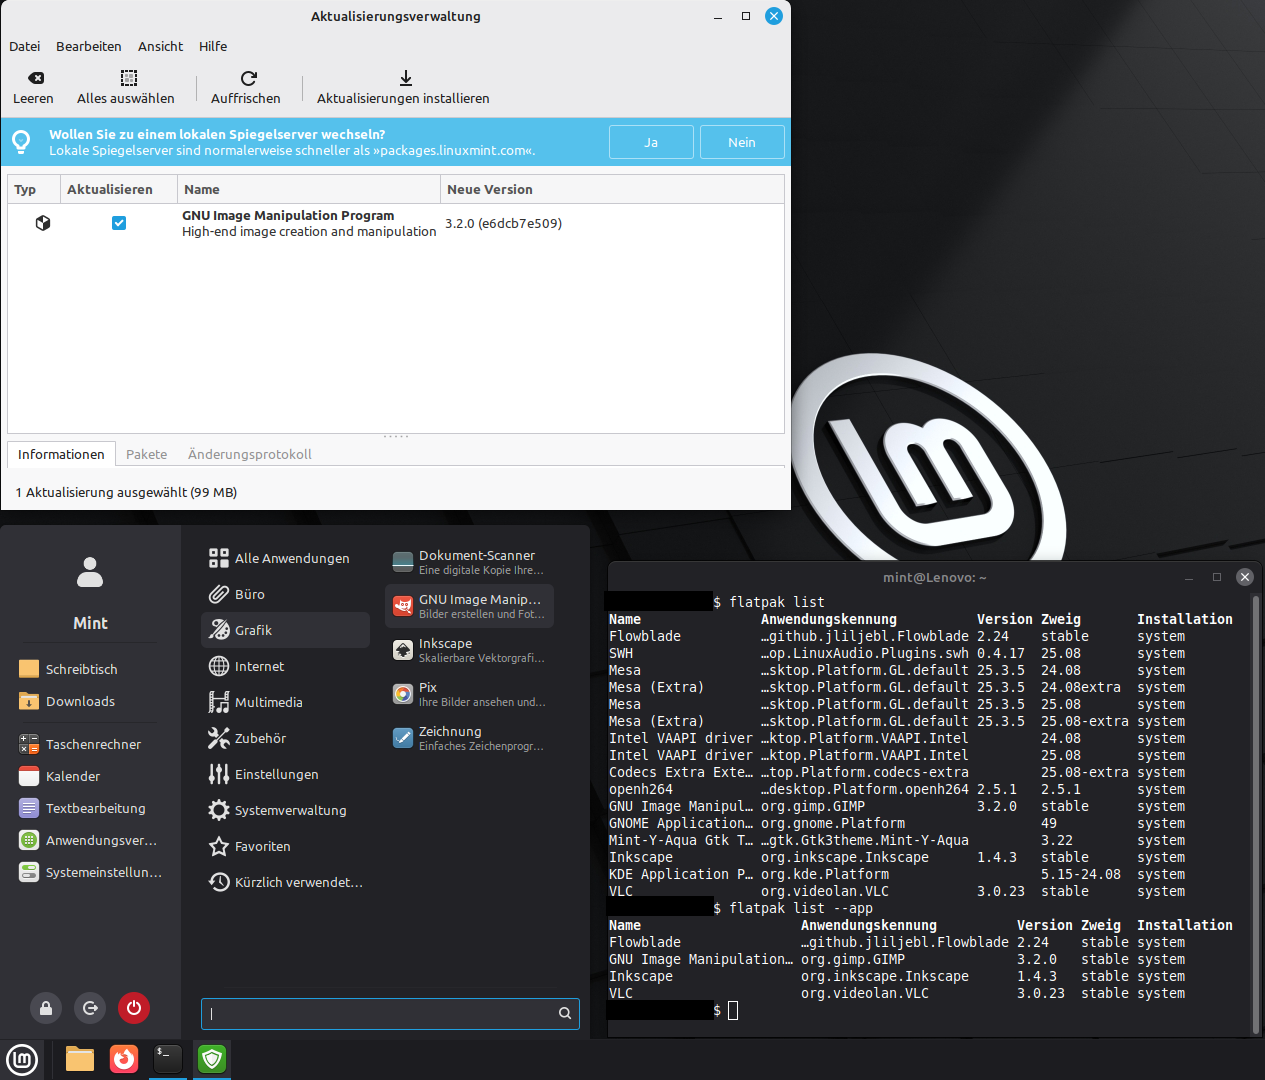Uncheck the GNU Image Manipulation Program update
The image size is (1265, 1080).
[x=119, y=223]
